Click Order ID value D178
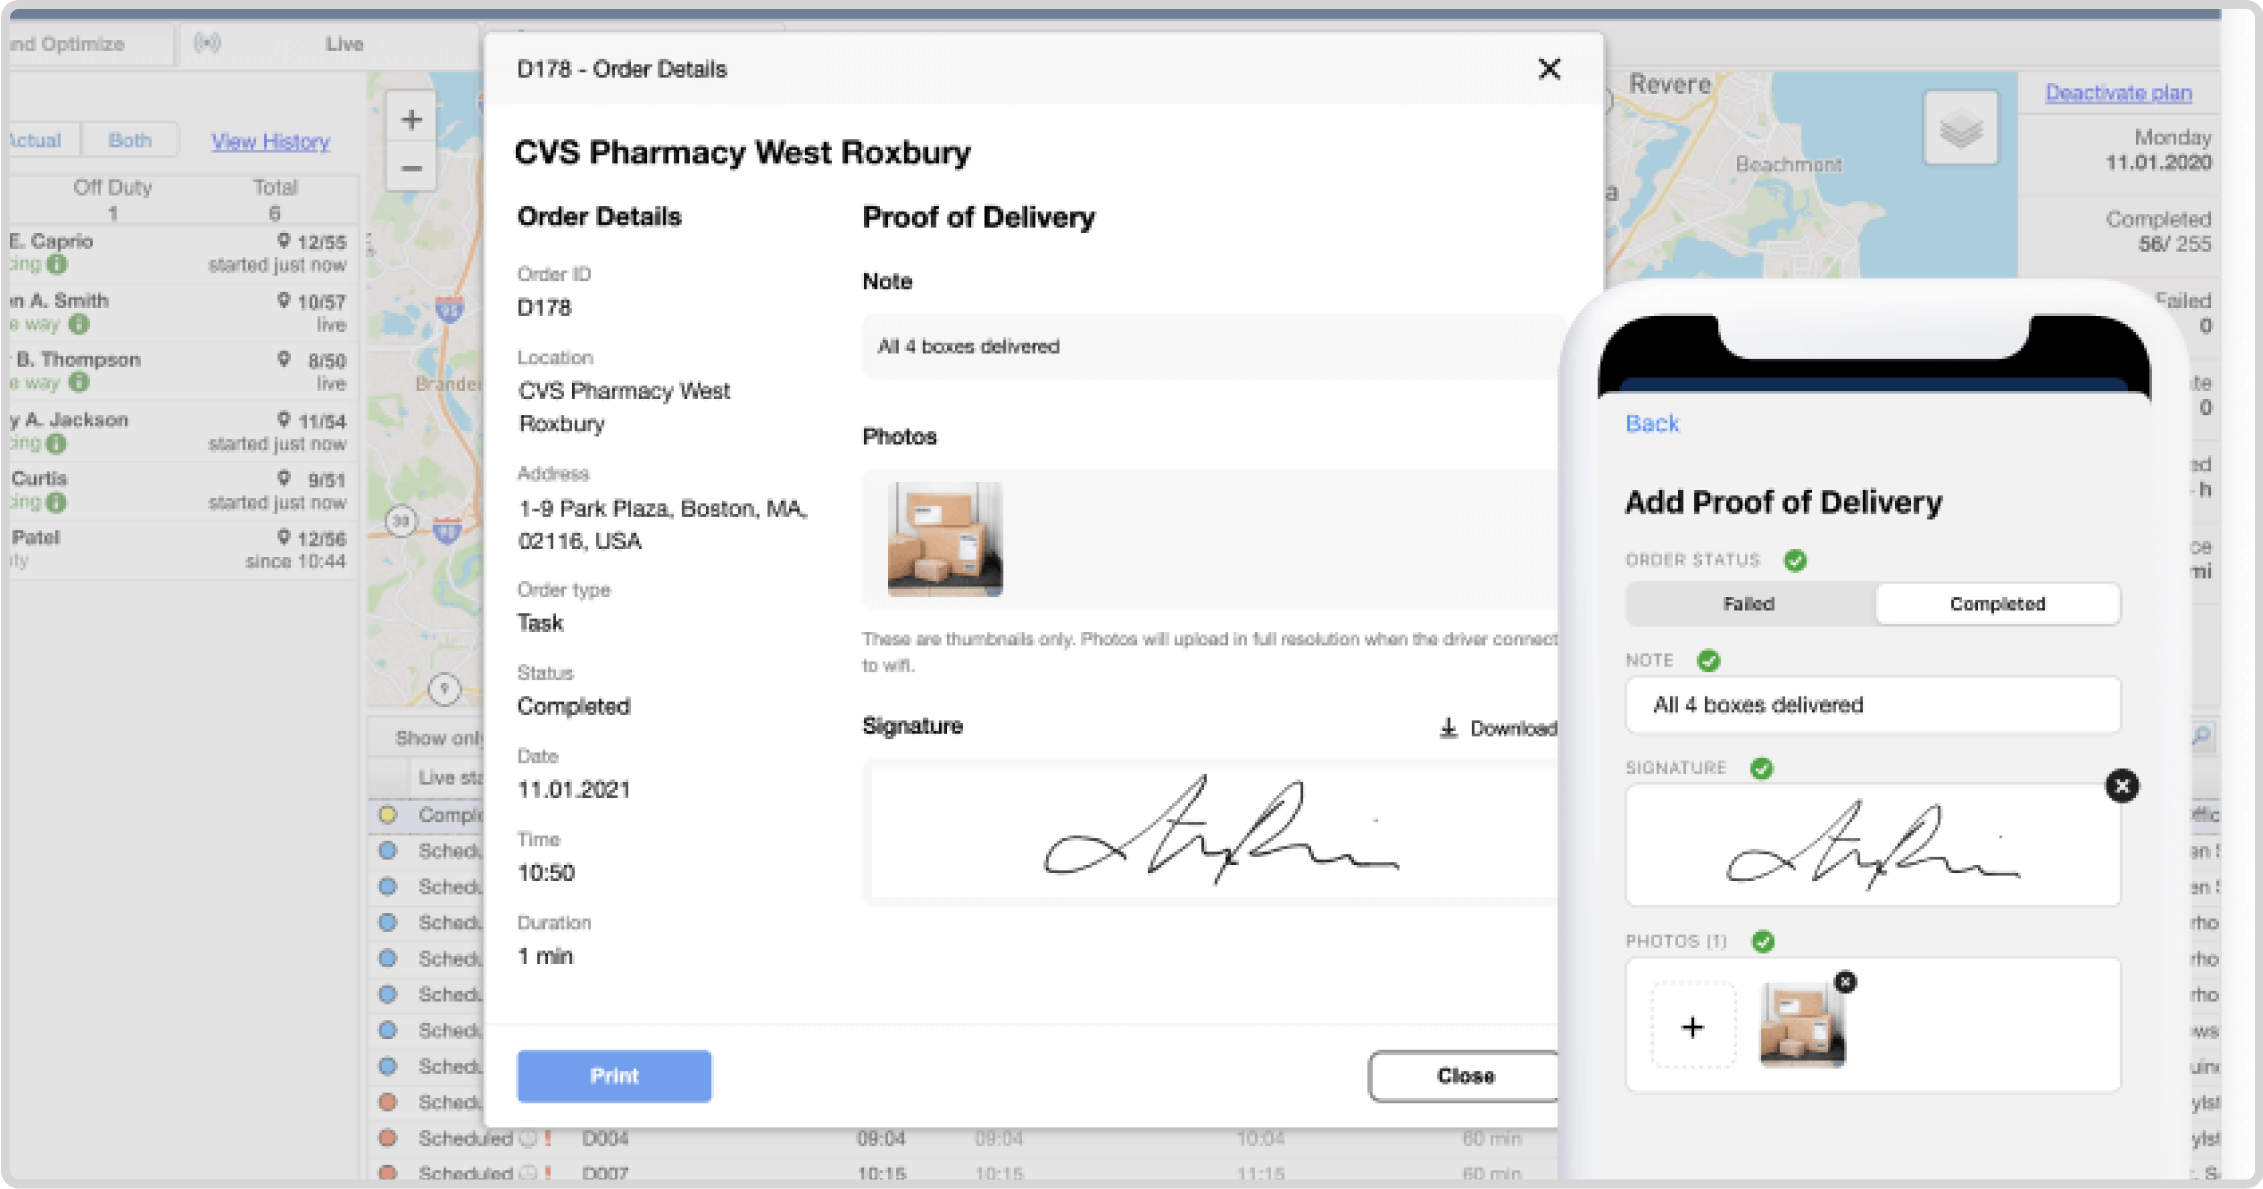The height and width of the screenshot is (1189, 2263). (544, 308)
